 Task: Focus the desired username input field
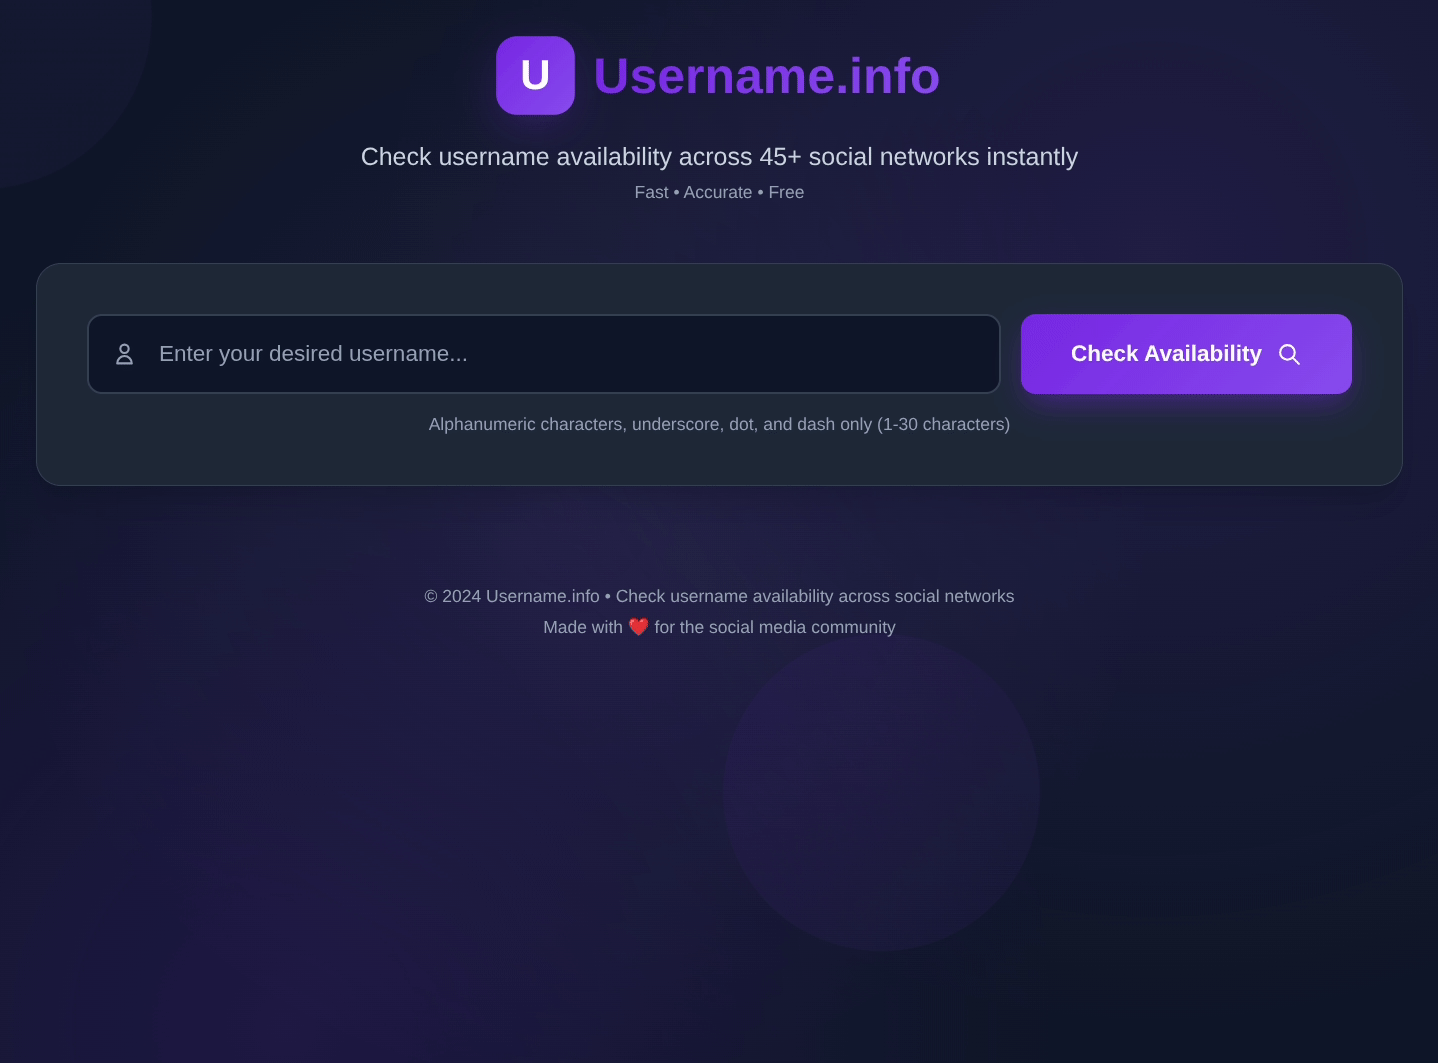click(544, 354)
